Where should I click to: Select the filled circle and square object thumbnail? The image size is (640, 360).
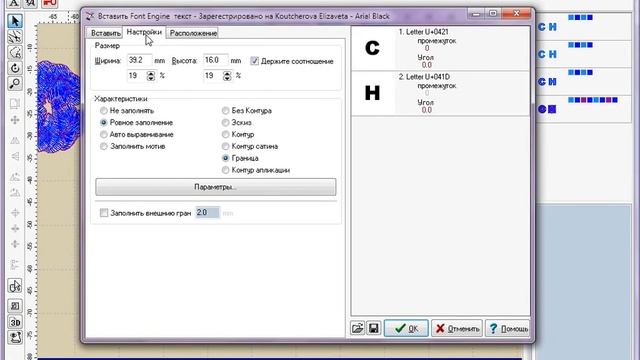pos(547,109)
